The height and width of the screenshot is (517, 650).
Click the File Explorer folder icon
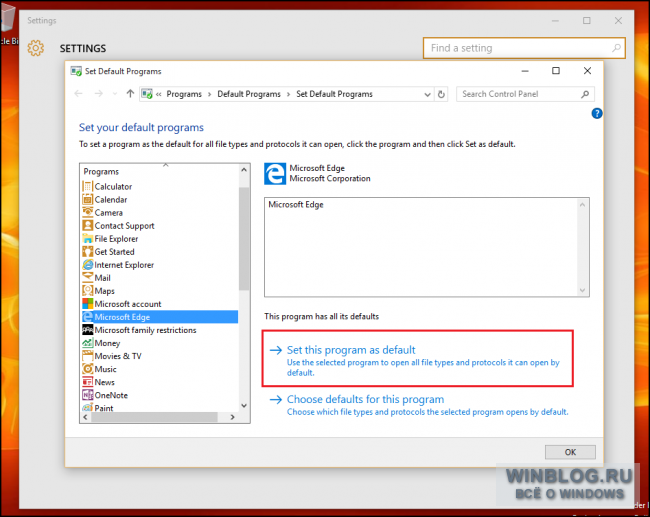tap(87, 239)
